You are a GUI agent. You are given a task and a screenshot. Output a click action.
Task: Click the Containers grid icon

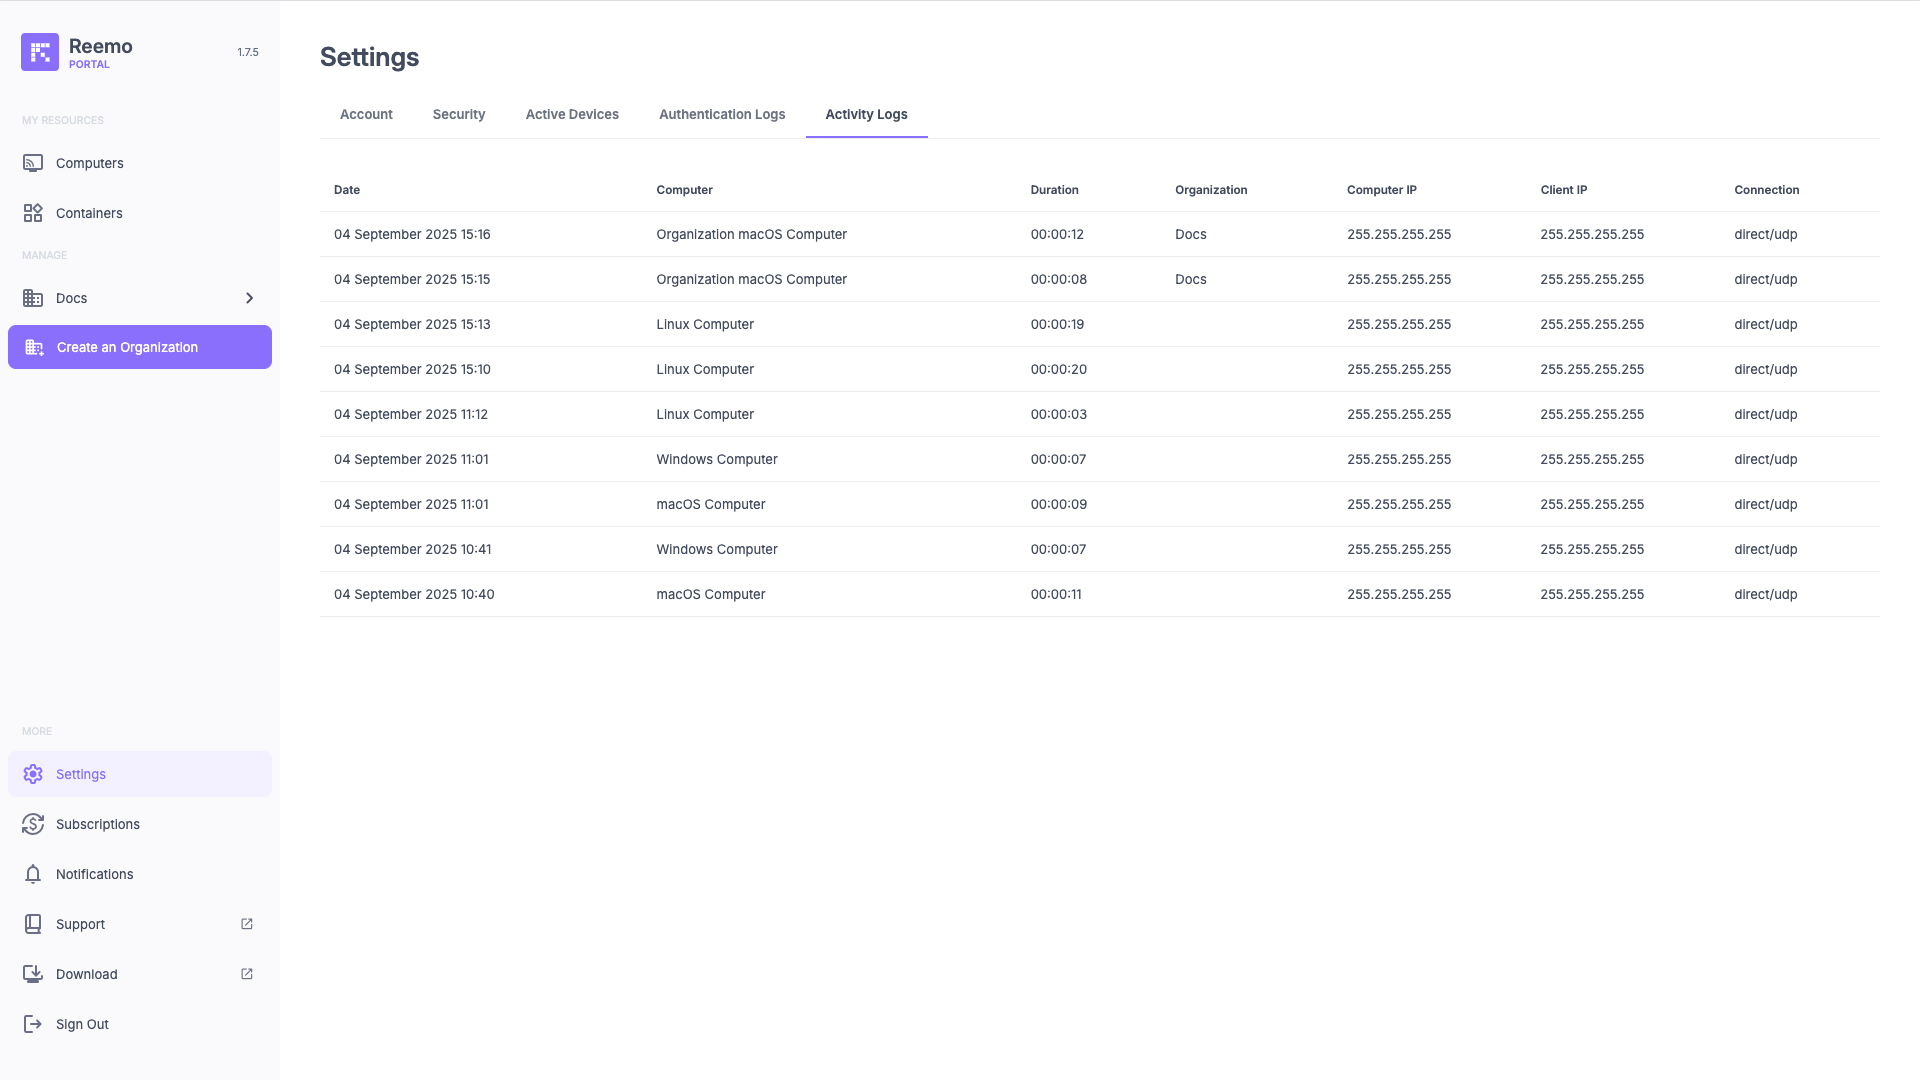[33, 213]
